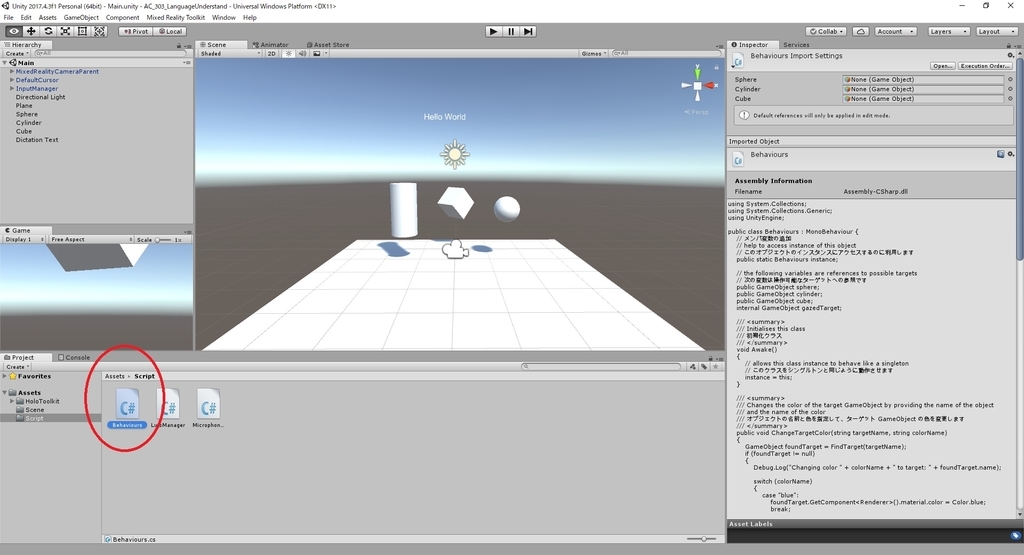
Task: Click the Play button
Action: click(x=494, y=31)
